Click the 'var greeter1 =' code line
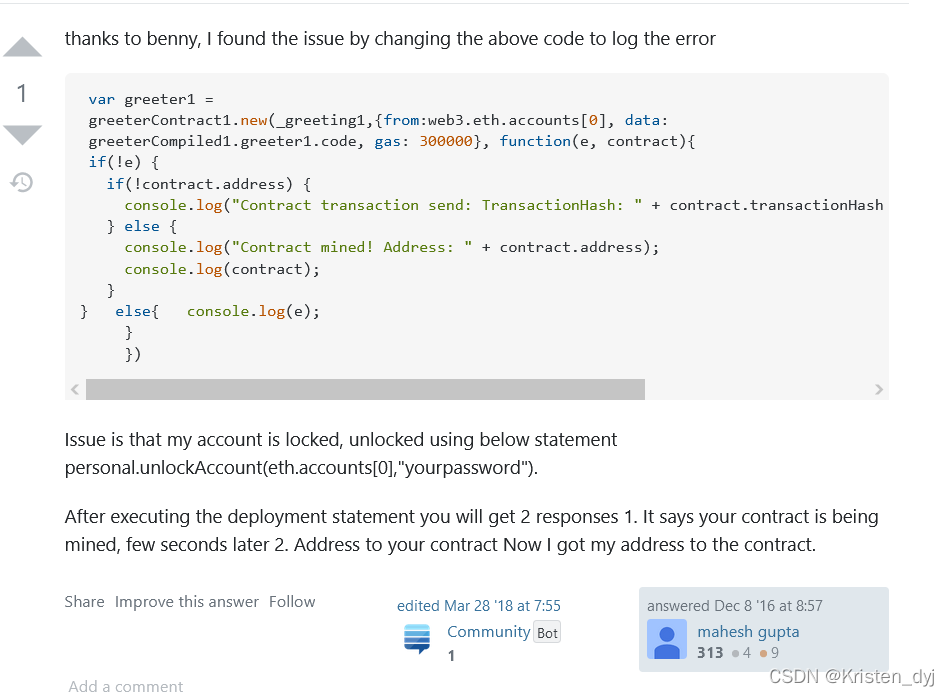The image size is (949, 696). [151, 99]
